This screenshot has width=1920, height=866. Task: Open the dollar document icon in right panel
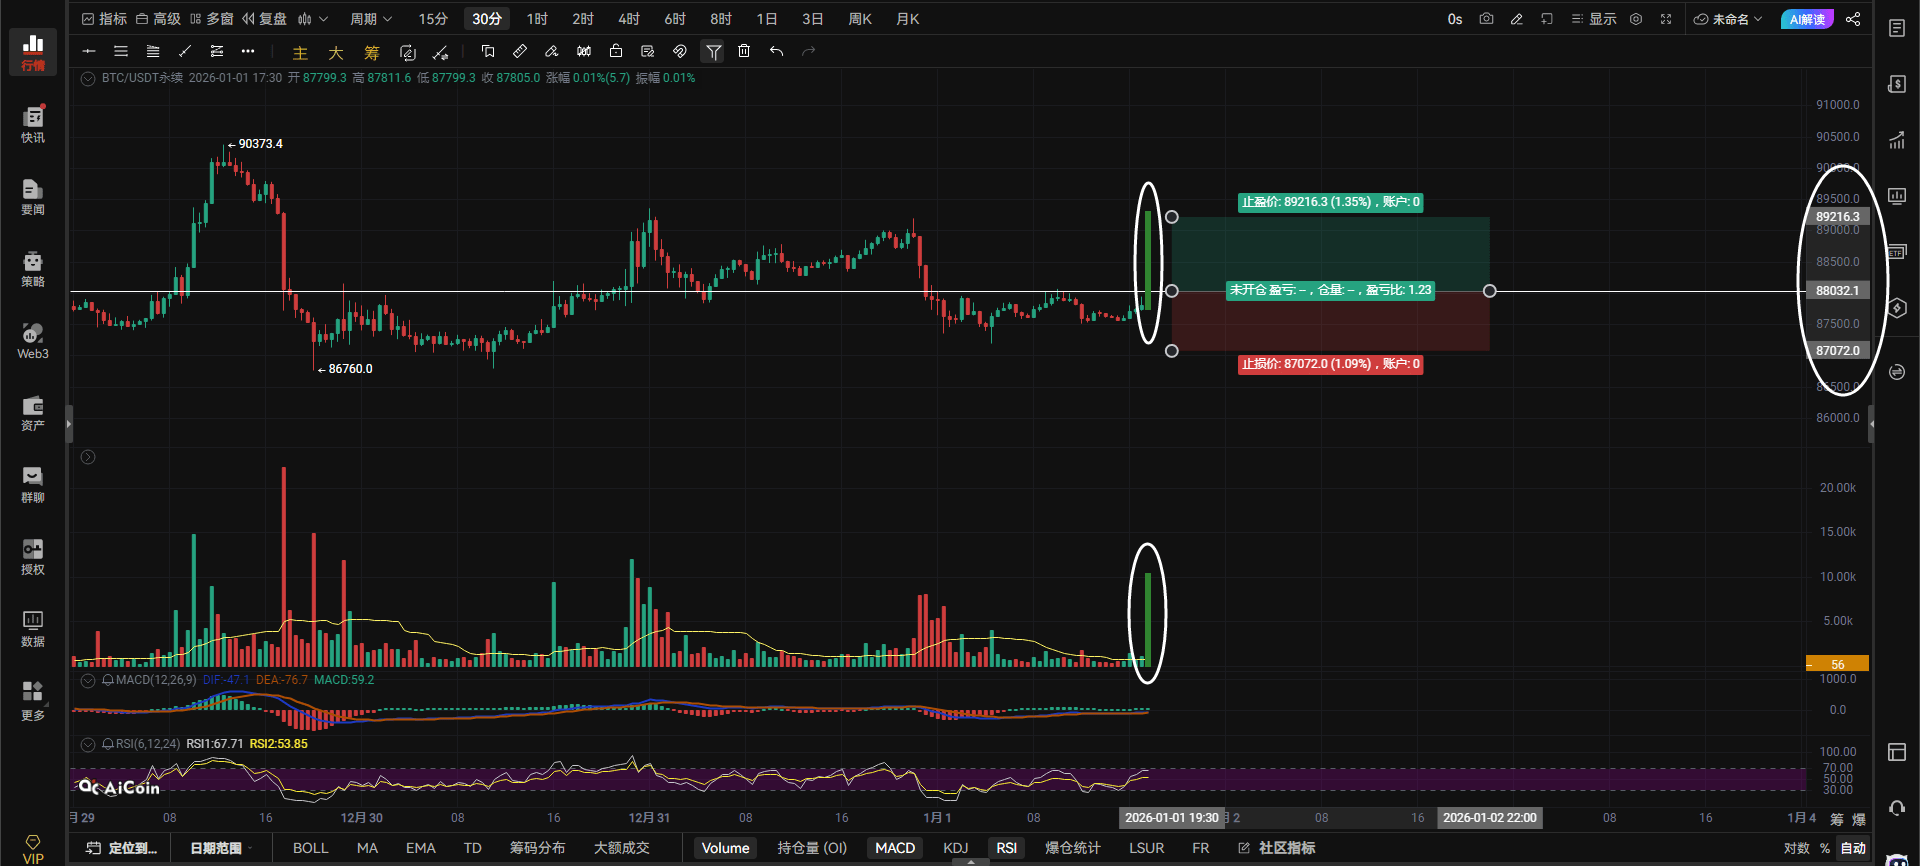point(1897,84)
